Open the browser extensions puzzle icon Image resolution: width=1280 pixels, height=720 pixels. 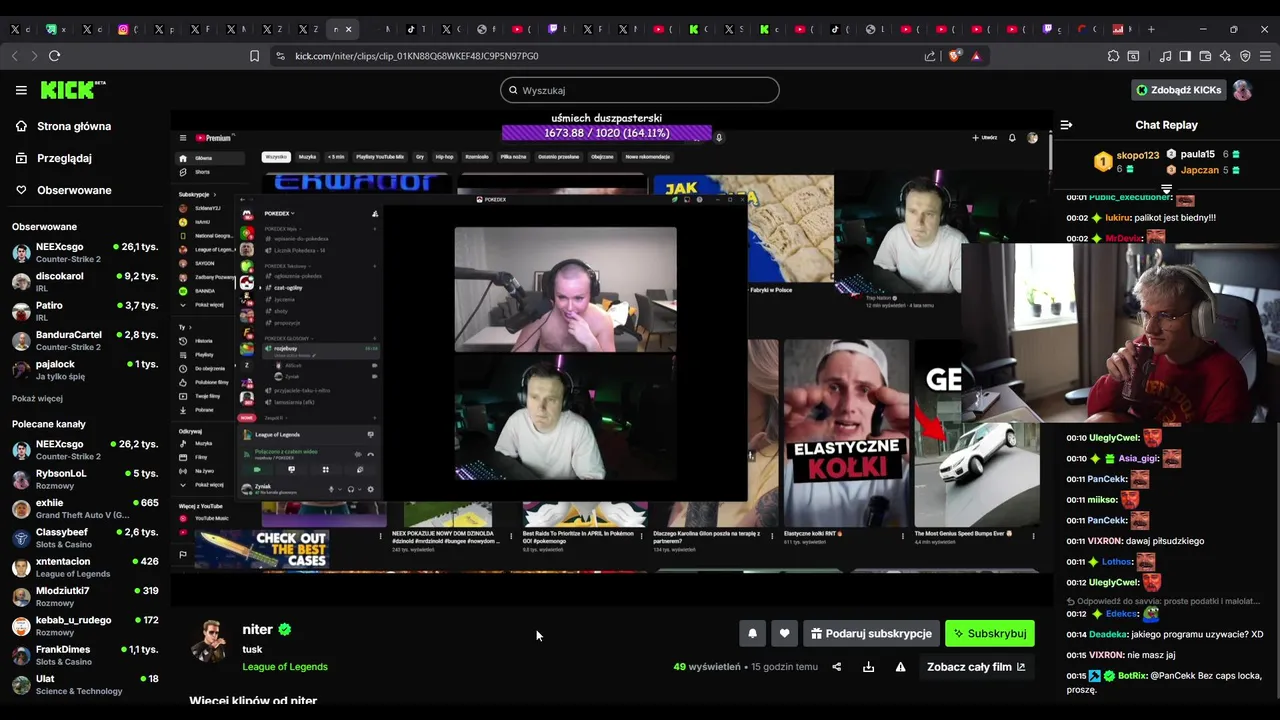1113,56
